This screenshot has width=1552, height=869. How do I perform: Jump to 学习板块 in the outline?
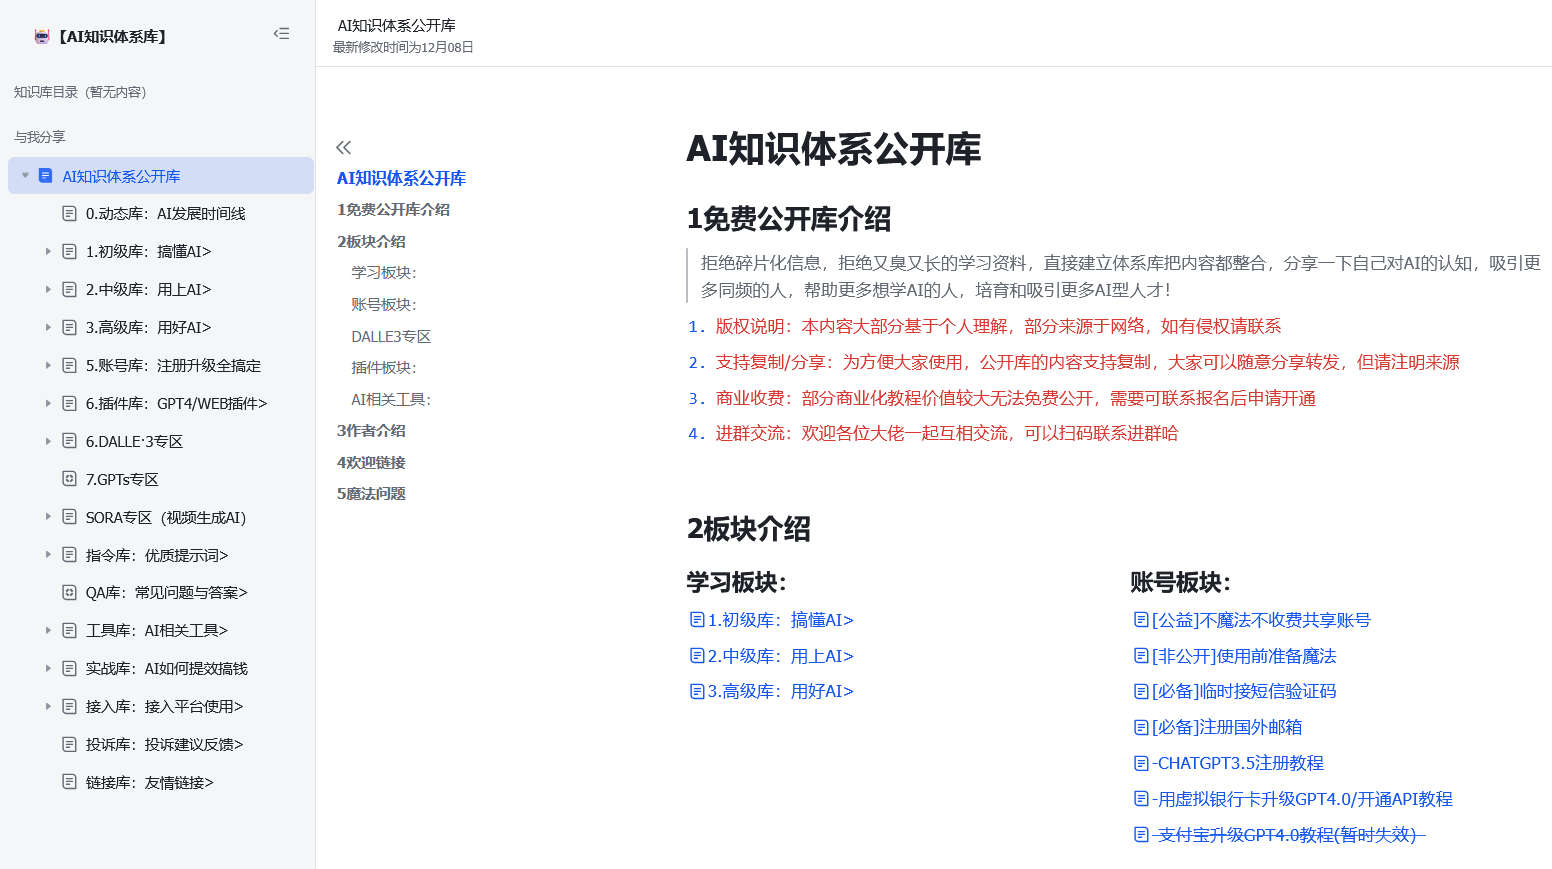click(x=384, y=273)
